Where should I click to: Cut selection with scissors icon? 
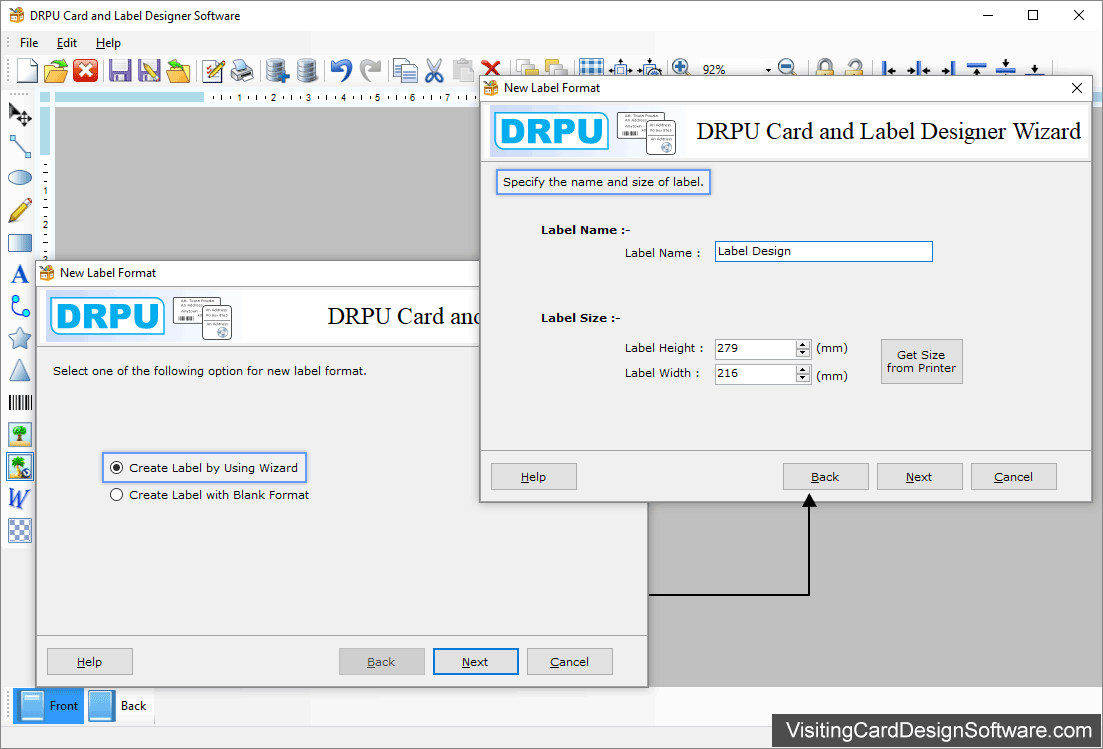[x=435, y=70]
